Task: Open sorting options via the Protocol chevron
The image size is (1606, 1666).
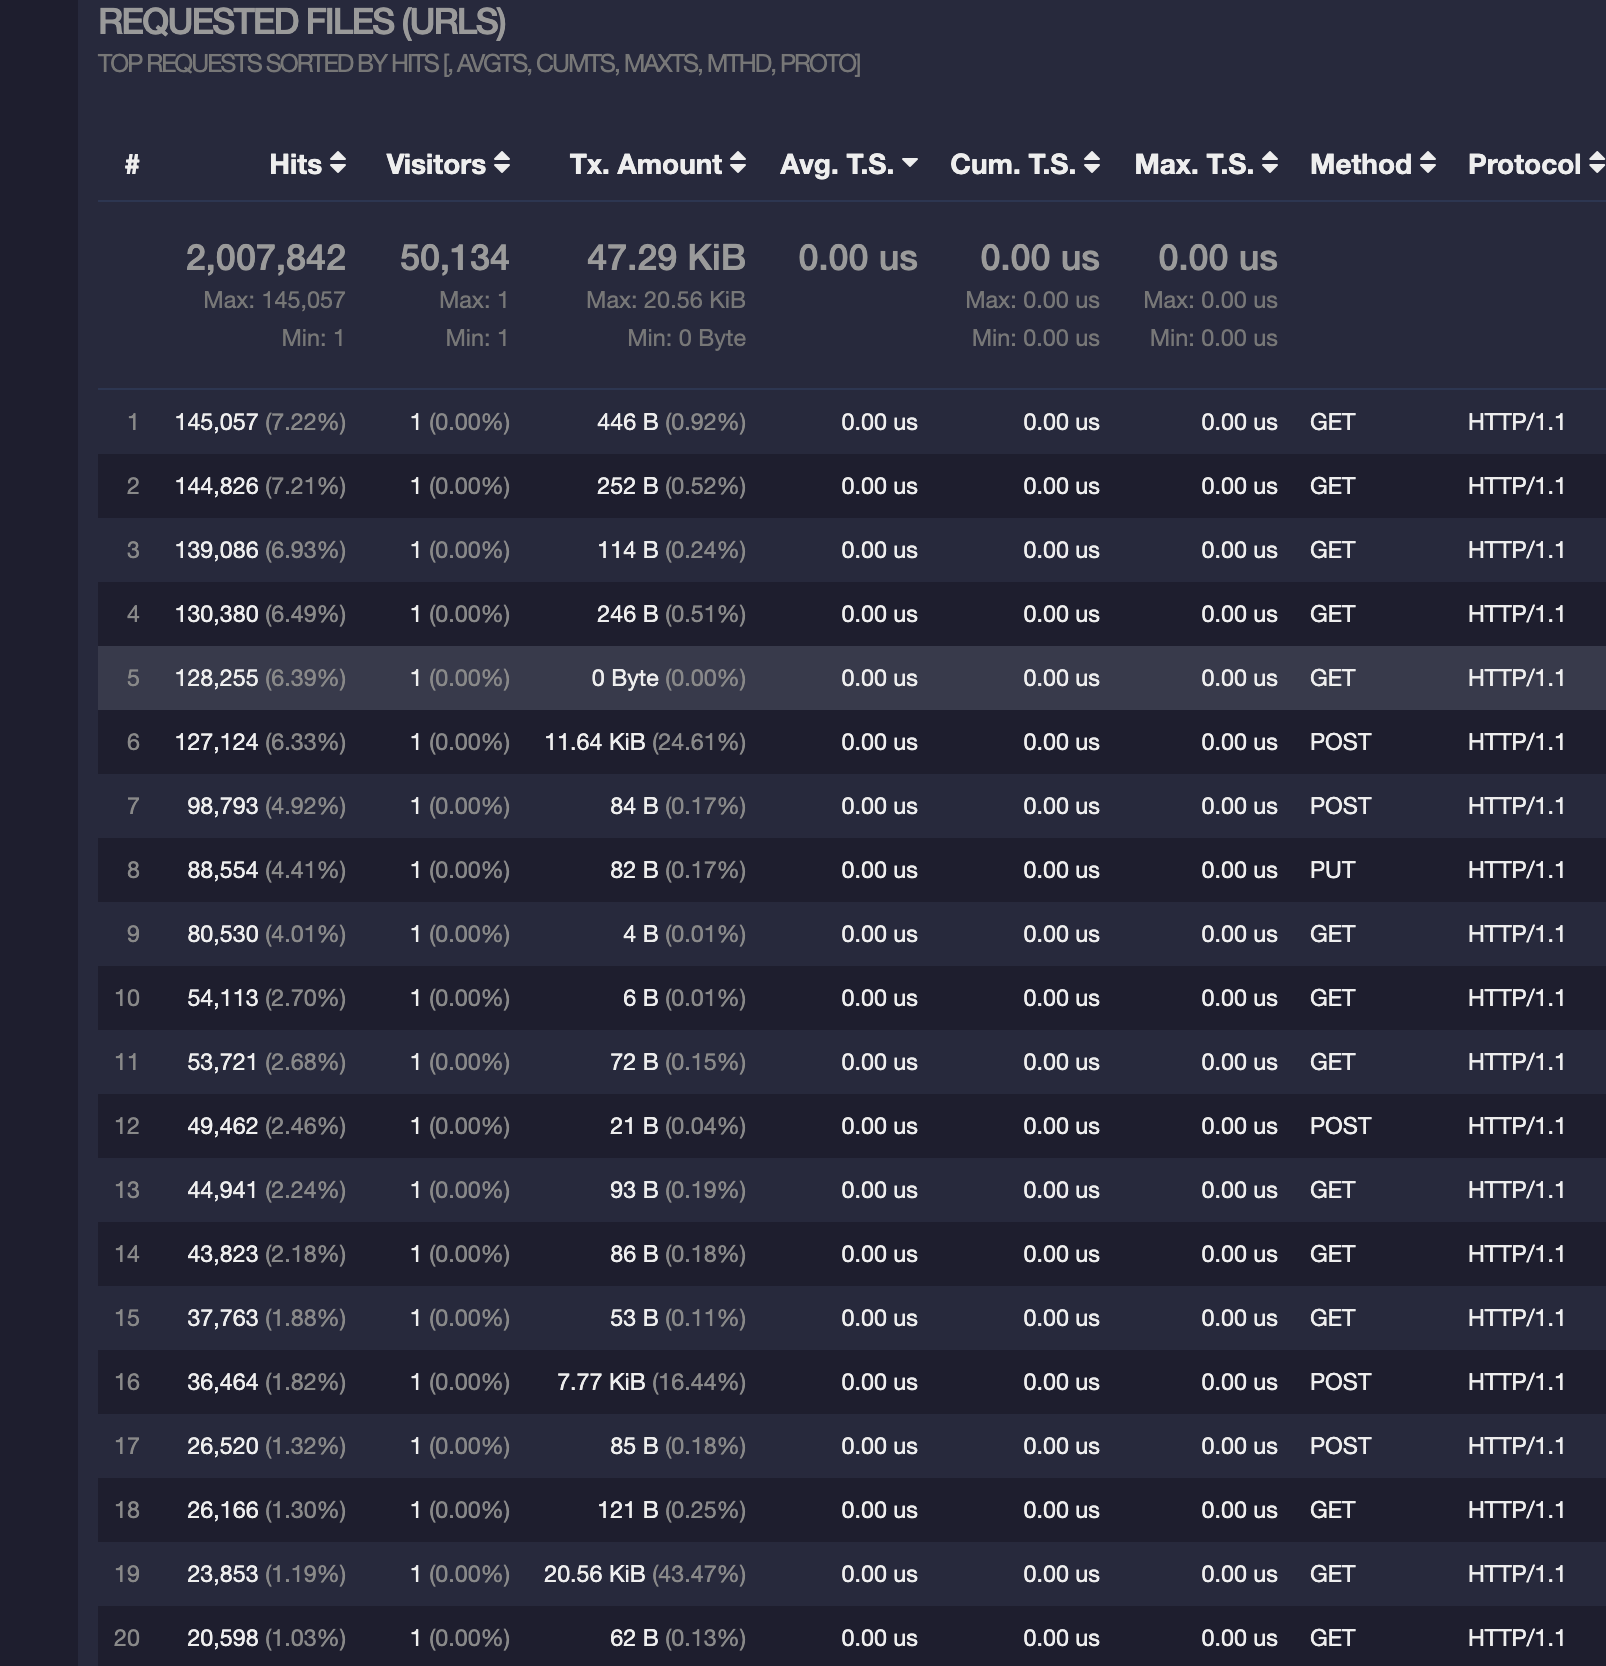Action: point(1595,164)
